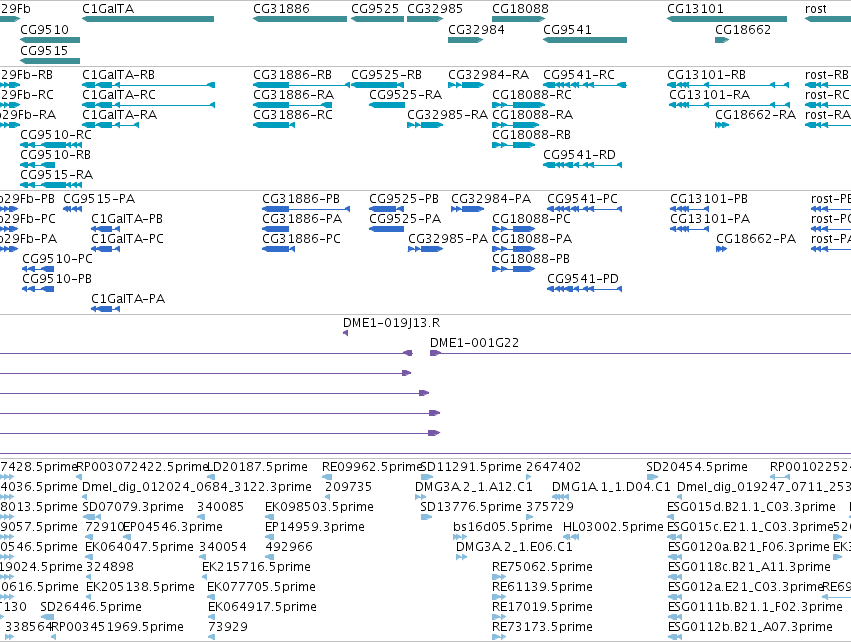
Task: Open the CG9541 gene label
Action: (567, 29)
